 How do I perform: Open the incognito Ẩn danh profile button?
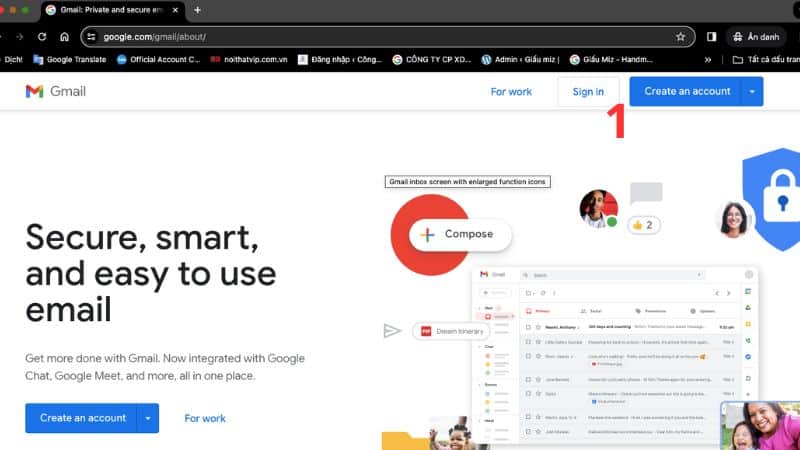point(756,37)
